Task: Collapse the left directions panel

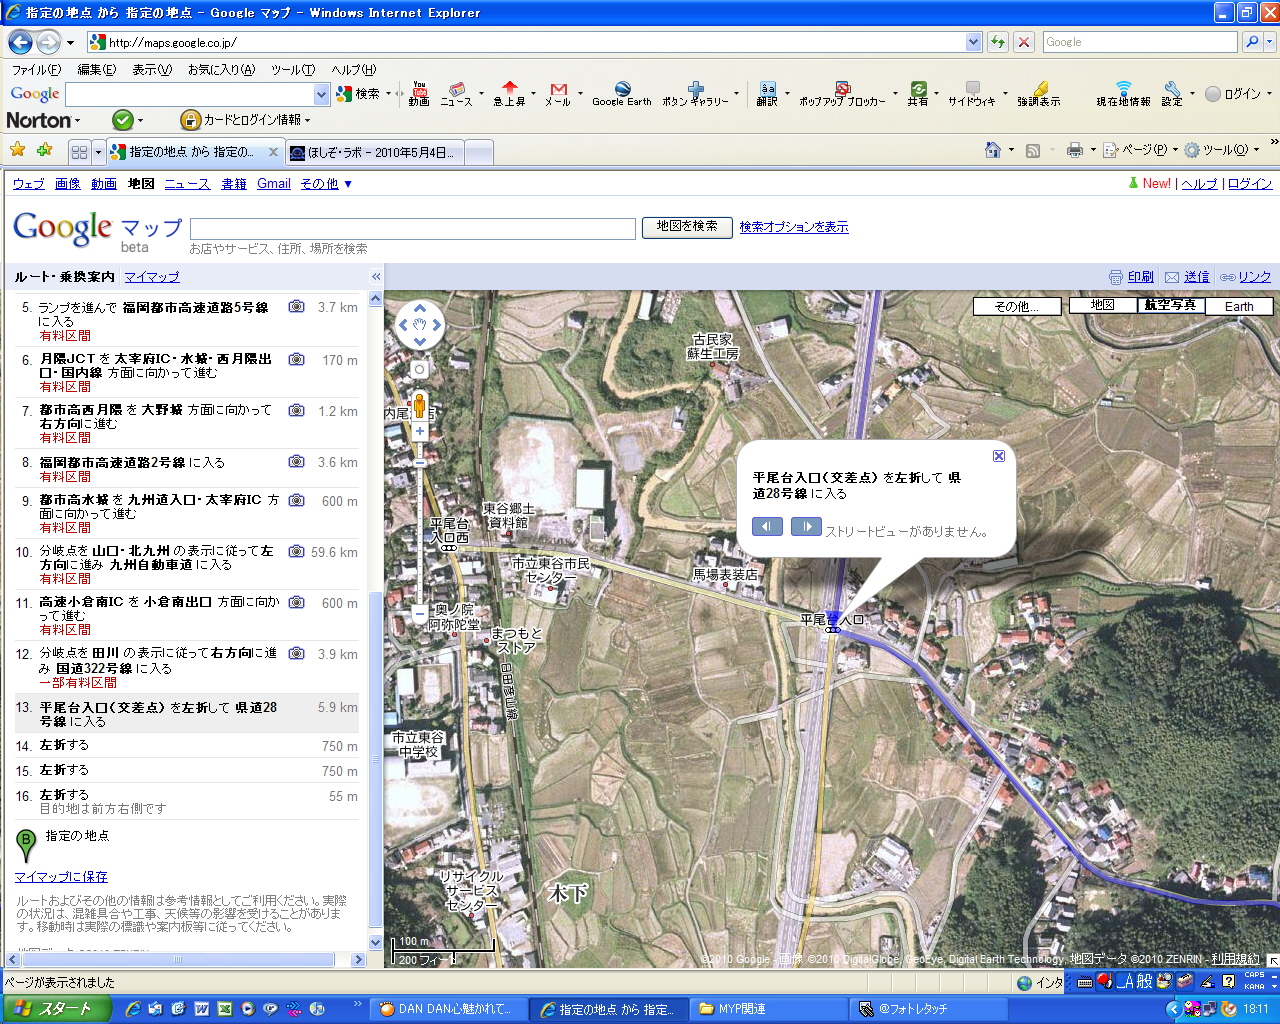Action: pyautogui.click(x=376, y=277)
